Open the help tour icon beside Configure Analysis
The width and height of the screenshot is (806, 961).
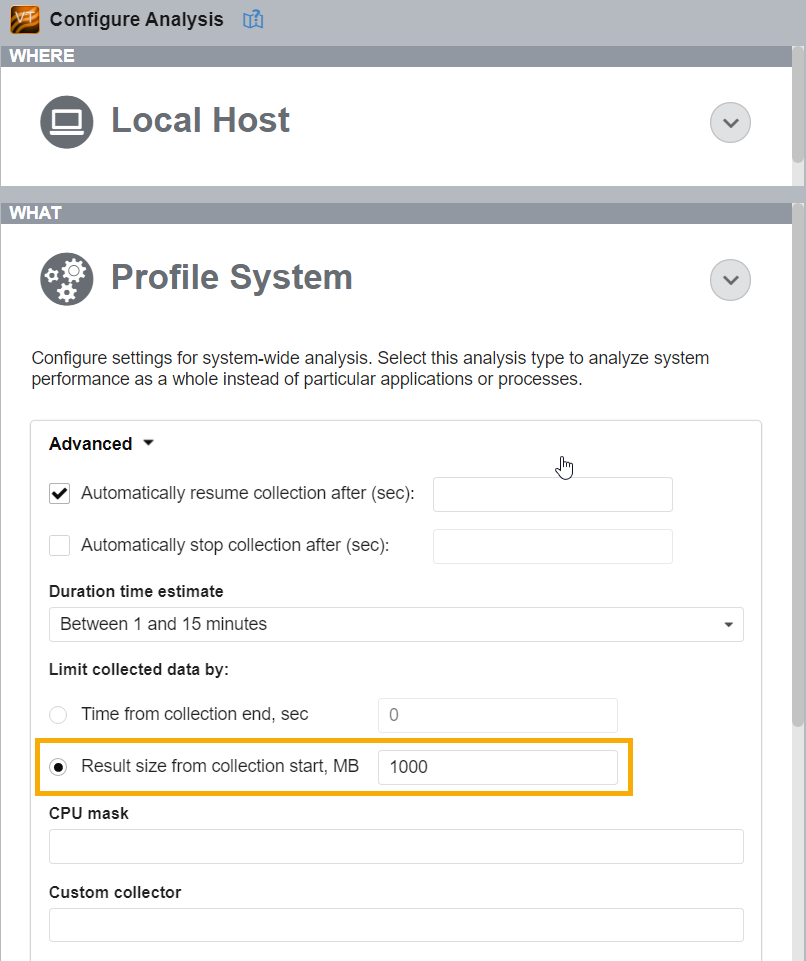pyautogui.click(x=253, y=20)
